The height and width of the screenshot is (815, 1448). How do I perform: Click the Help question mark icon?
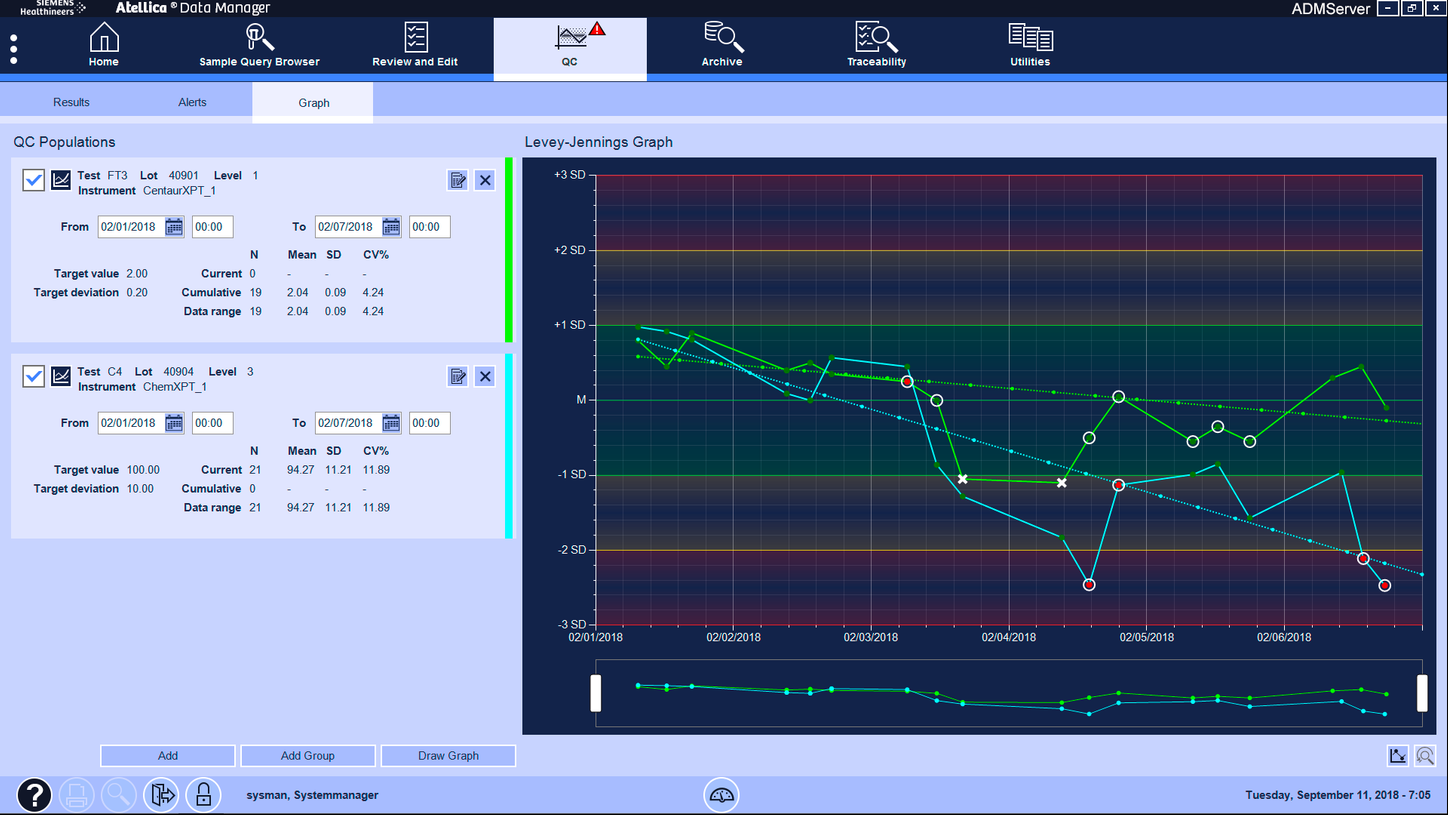[x=34, y=795]
